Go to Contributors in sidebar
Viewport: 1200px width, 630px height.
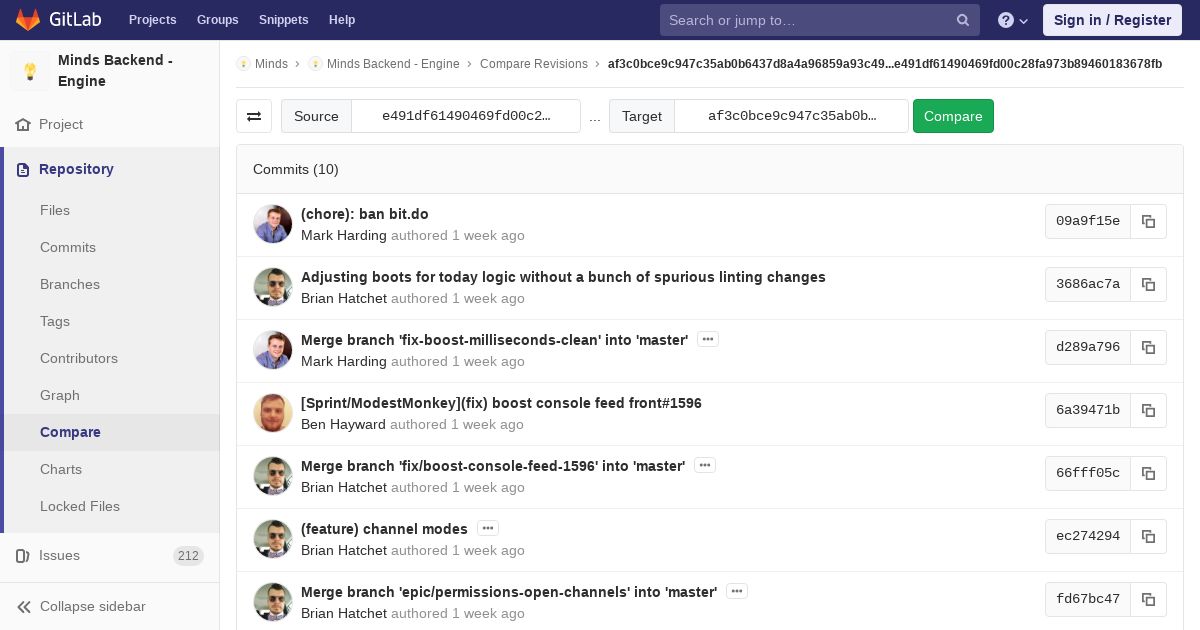tap(79, 359)
